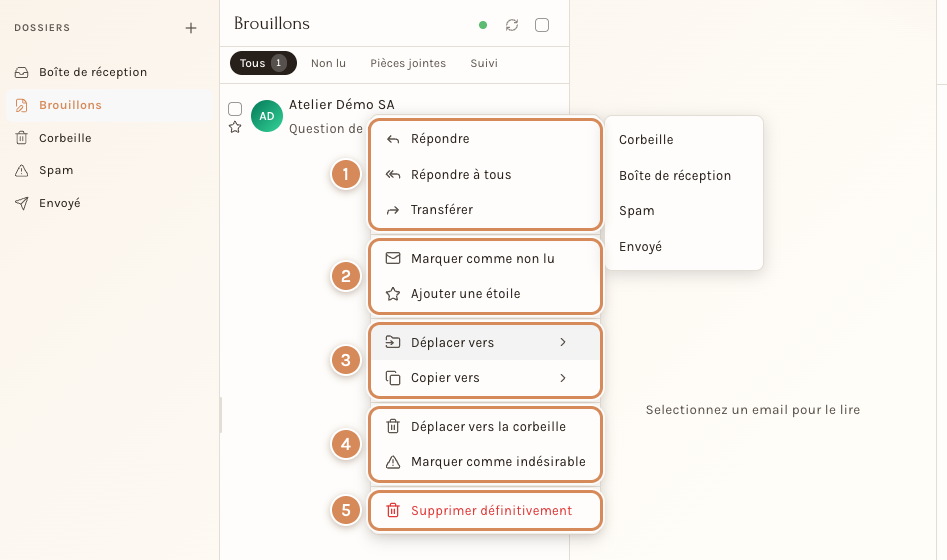The width and height of the screenshot is (947, 560).
Task: Click the reply-all double arrow icon
Action: pyautogui.click(x=393, y=175)
